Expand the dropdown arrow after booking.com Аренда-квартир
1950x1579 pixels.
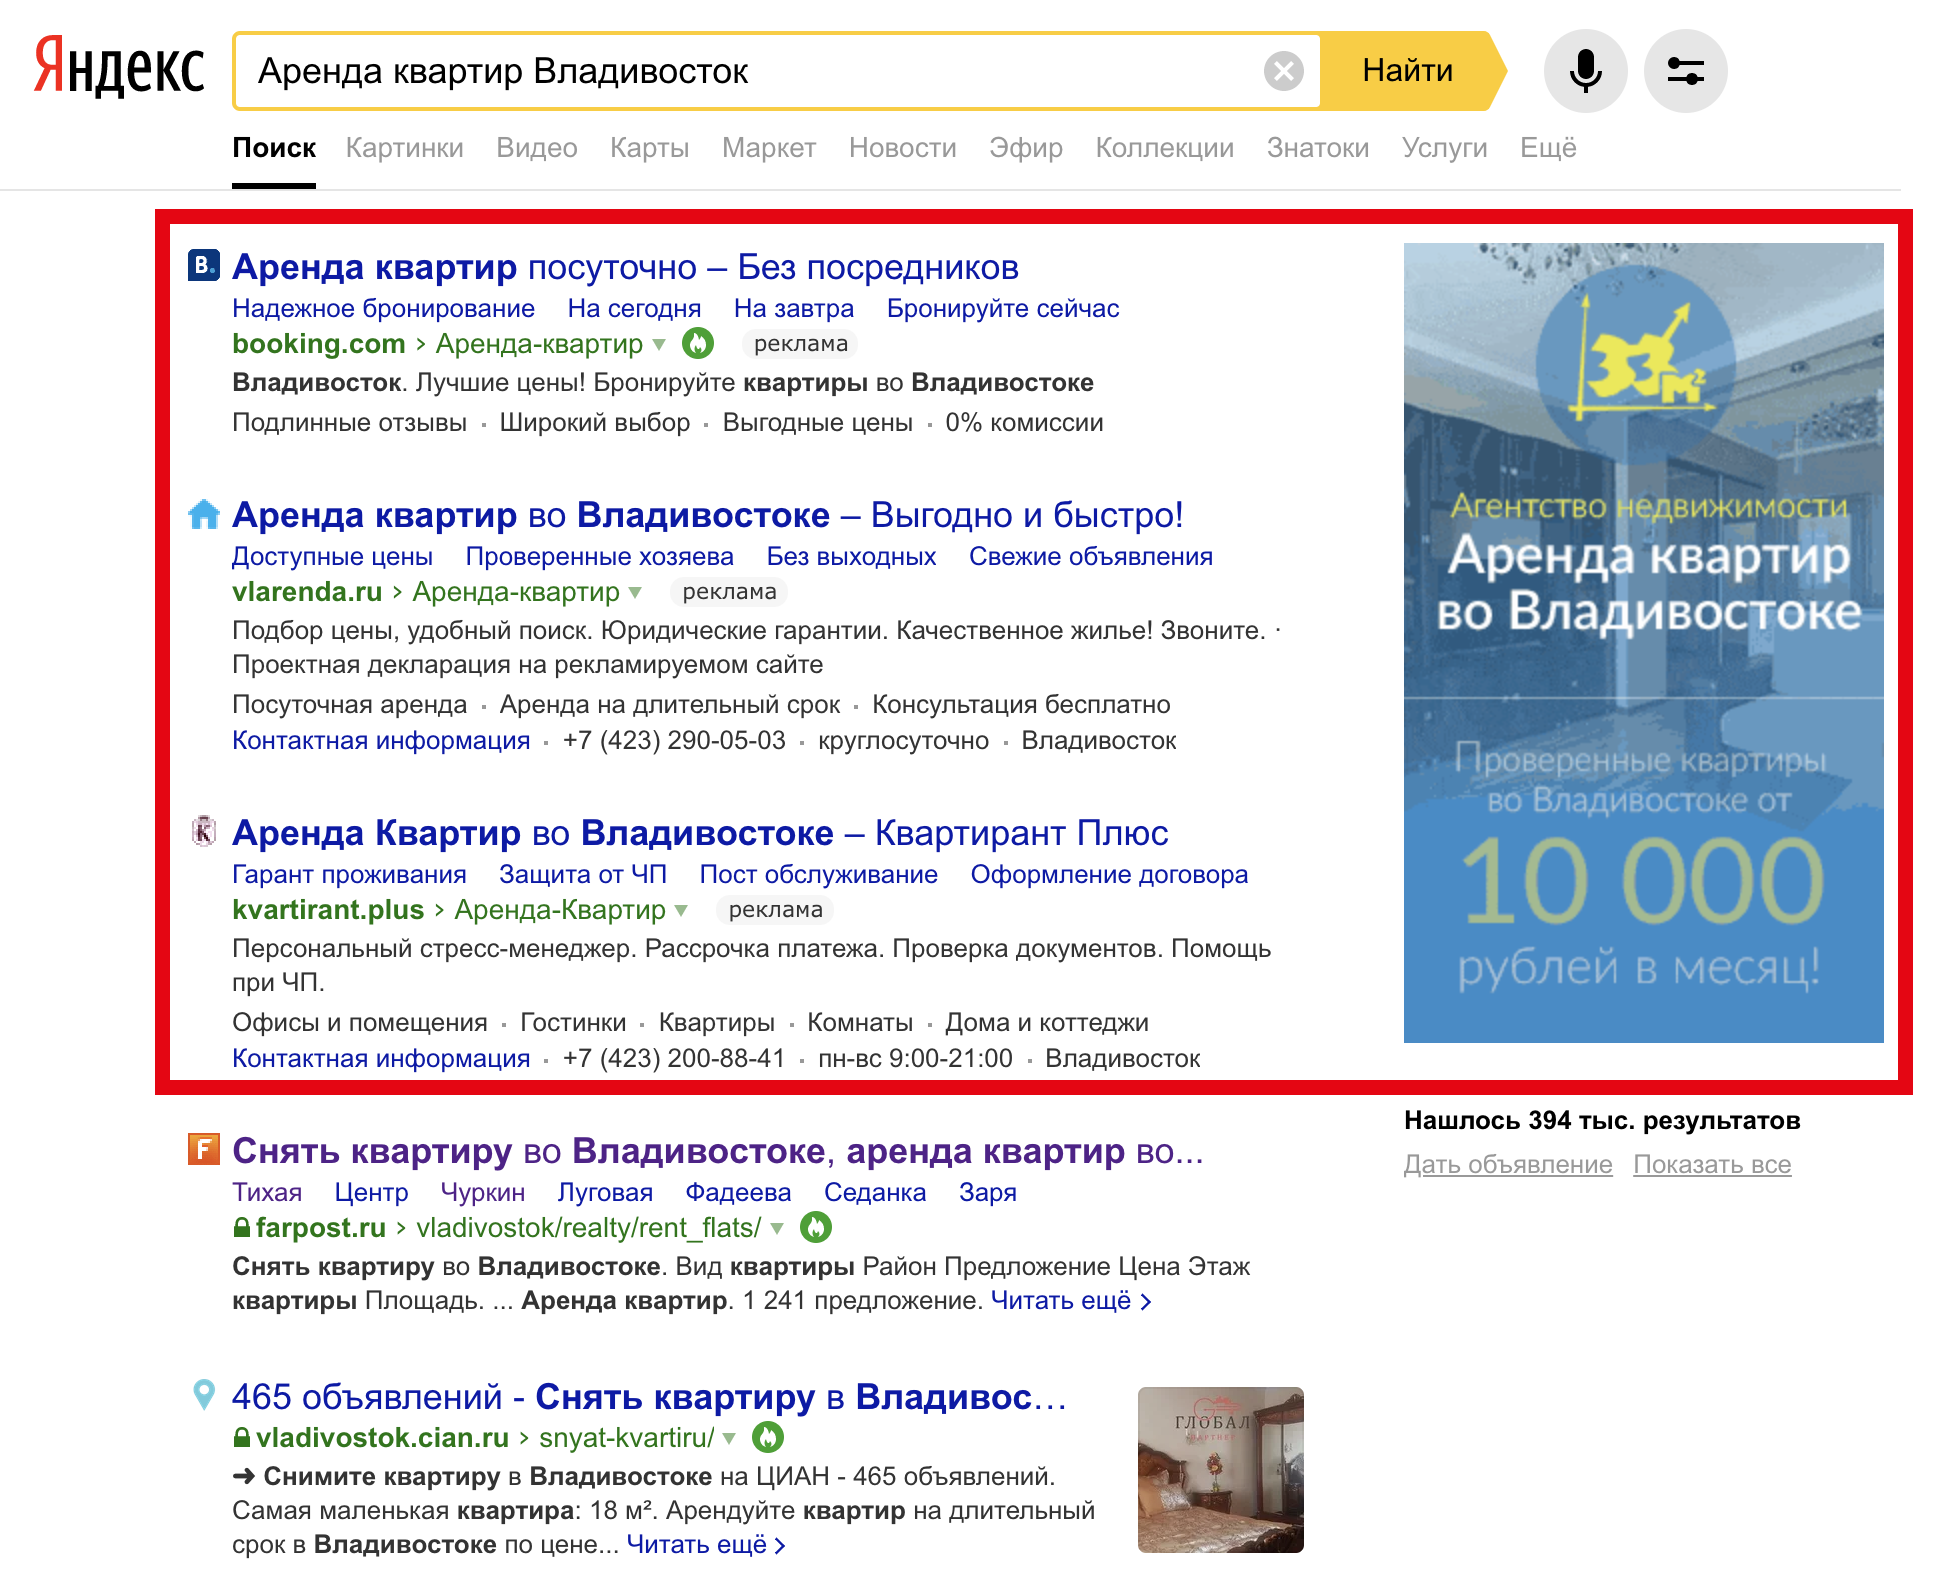659,344
